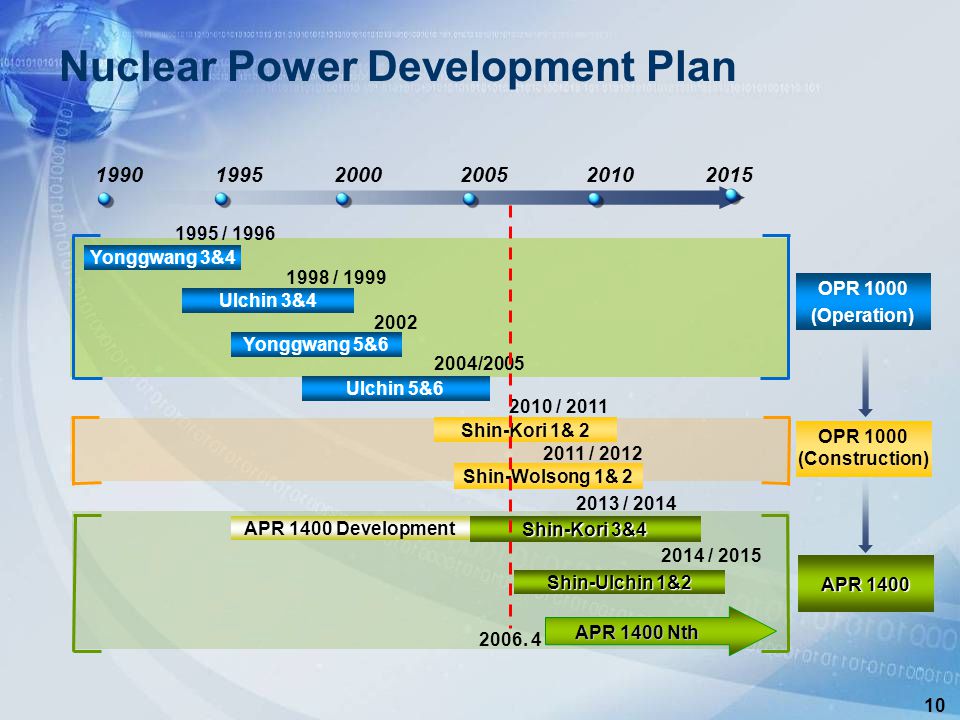This screenshot has height=720, width=960.
Task: Click the 1995 timeline marker dot
Action: pos(222,200)
